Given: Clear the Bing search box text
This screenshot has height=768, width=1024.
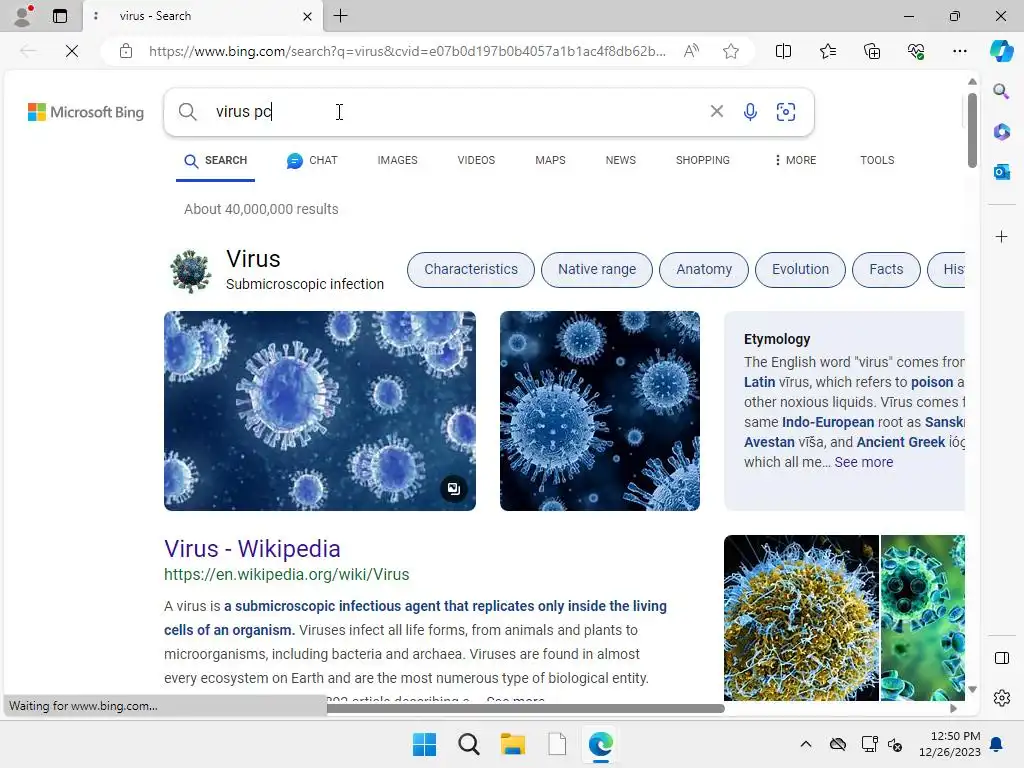Looking at the screenshot, I should click(716, 112).
